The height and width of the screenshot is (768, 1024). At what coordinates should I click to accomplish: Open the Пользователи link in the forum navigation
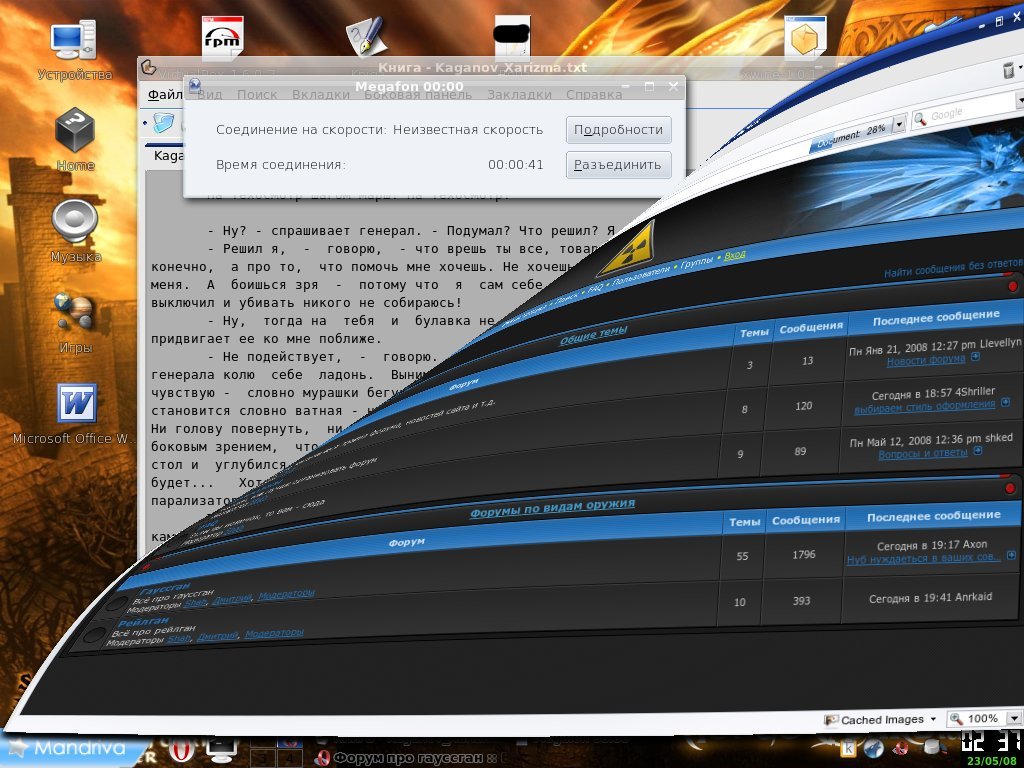[x=641, y=277]
